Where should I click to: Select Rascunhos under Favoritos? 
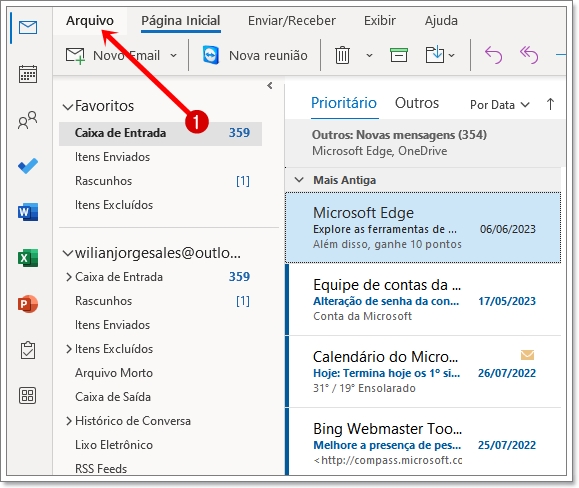[103, 181]
